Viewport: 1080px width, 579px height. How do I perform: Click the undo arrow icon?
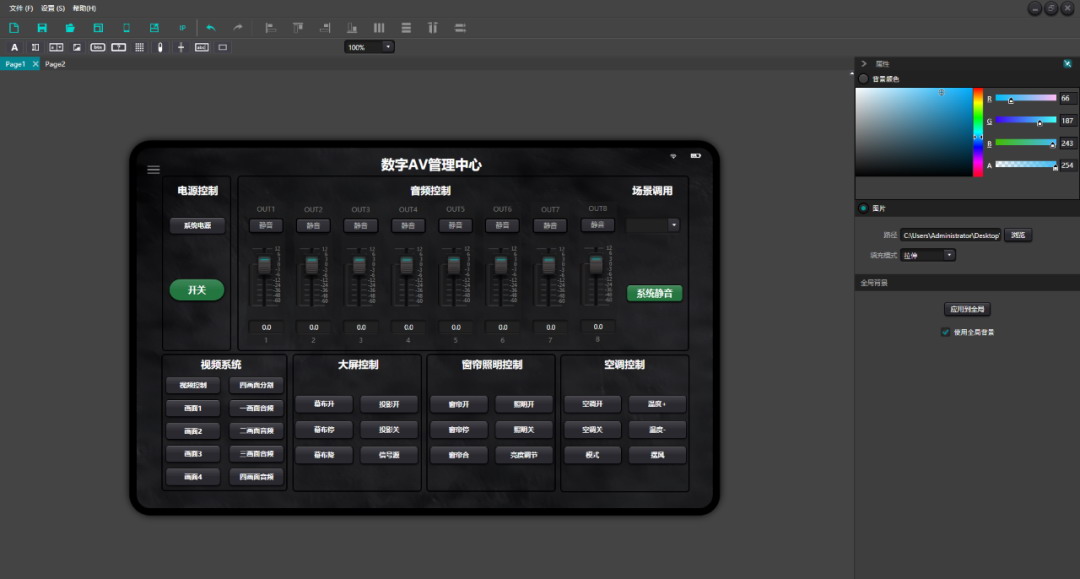pos(210,27)
